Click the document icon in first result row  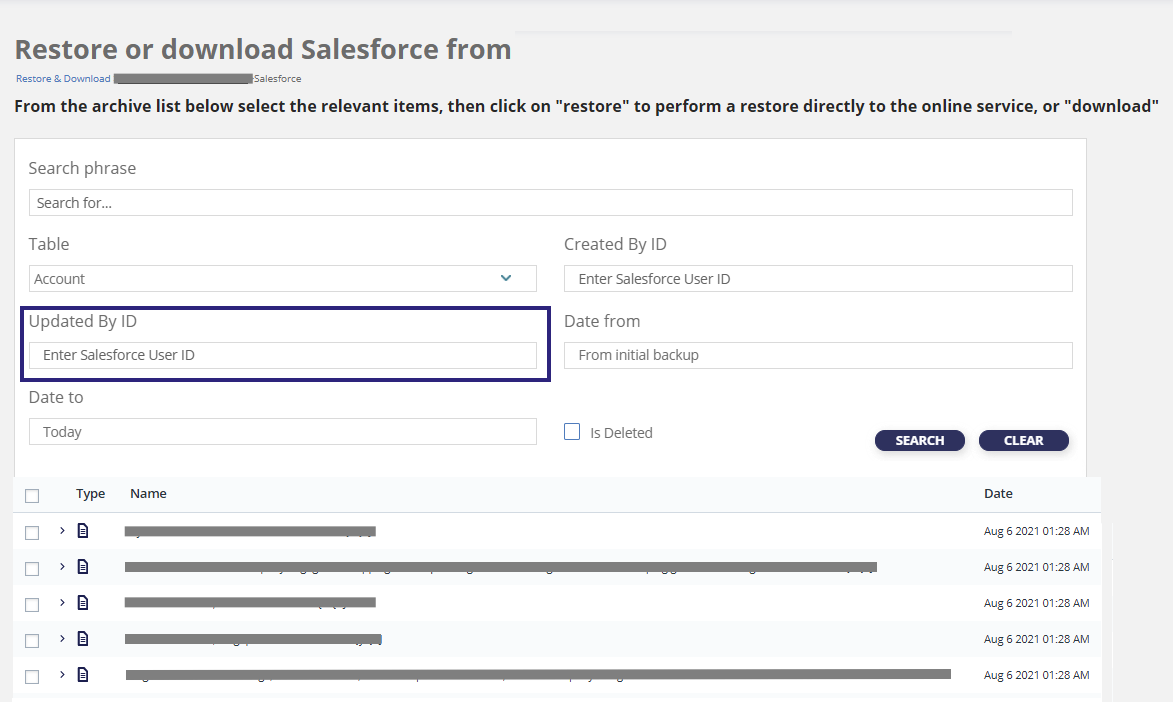coord(83,531)
